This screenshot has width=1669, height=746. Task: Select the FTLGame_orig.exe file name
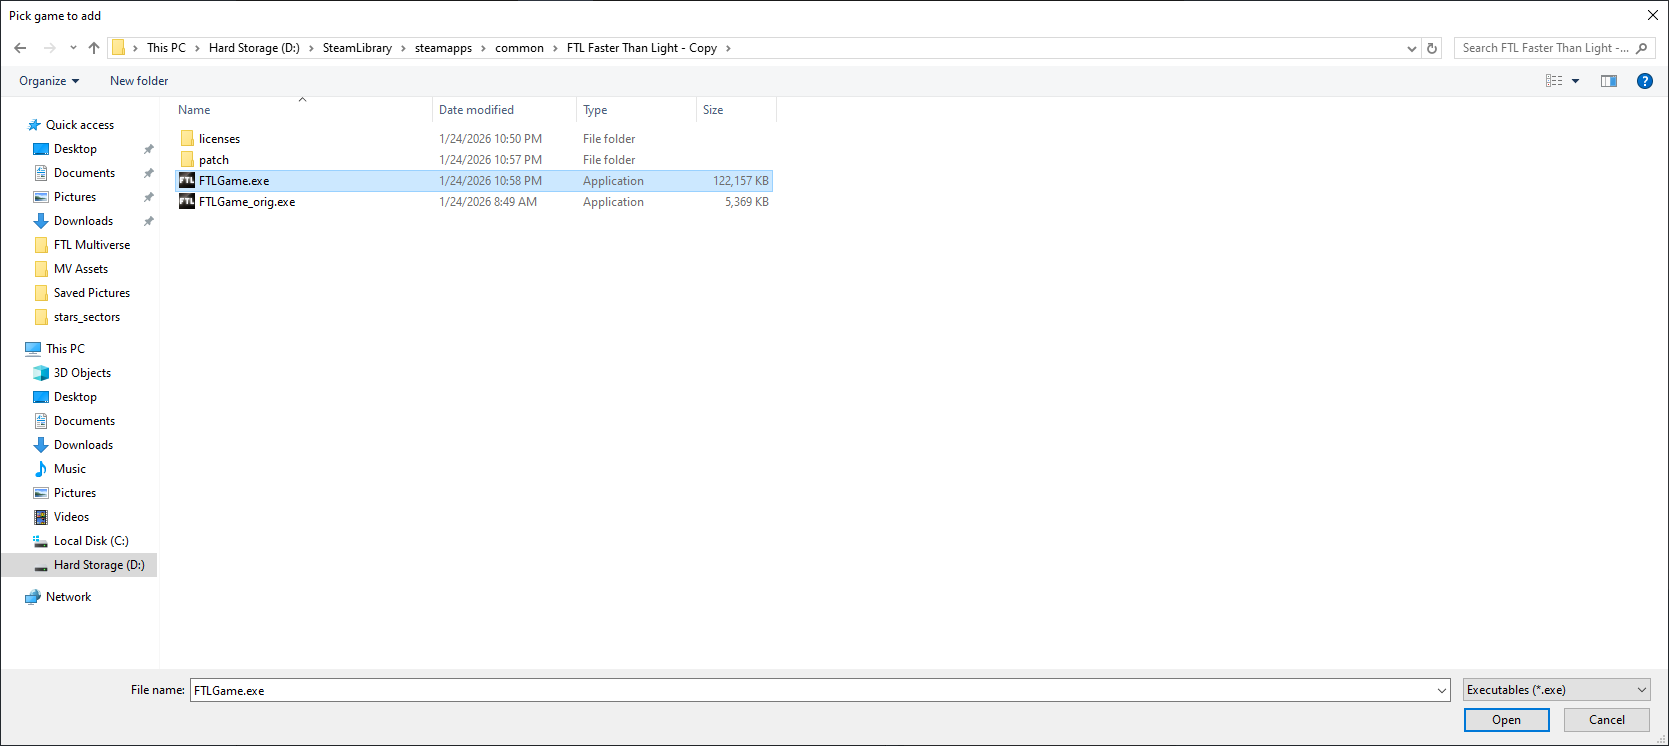pyautogui.click(x=247, y=202)
